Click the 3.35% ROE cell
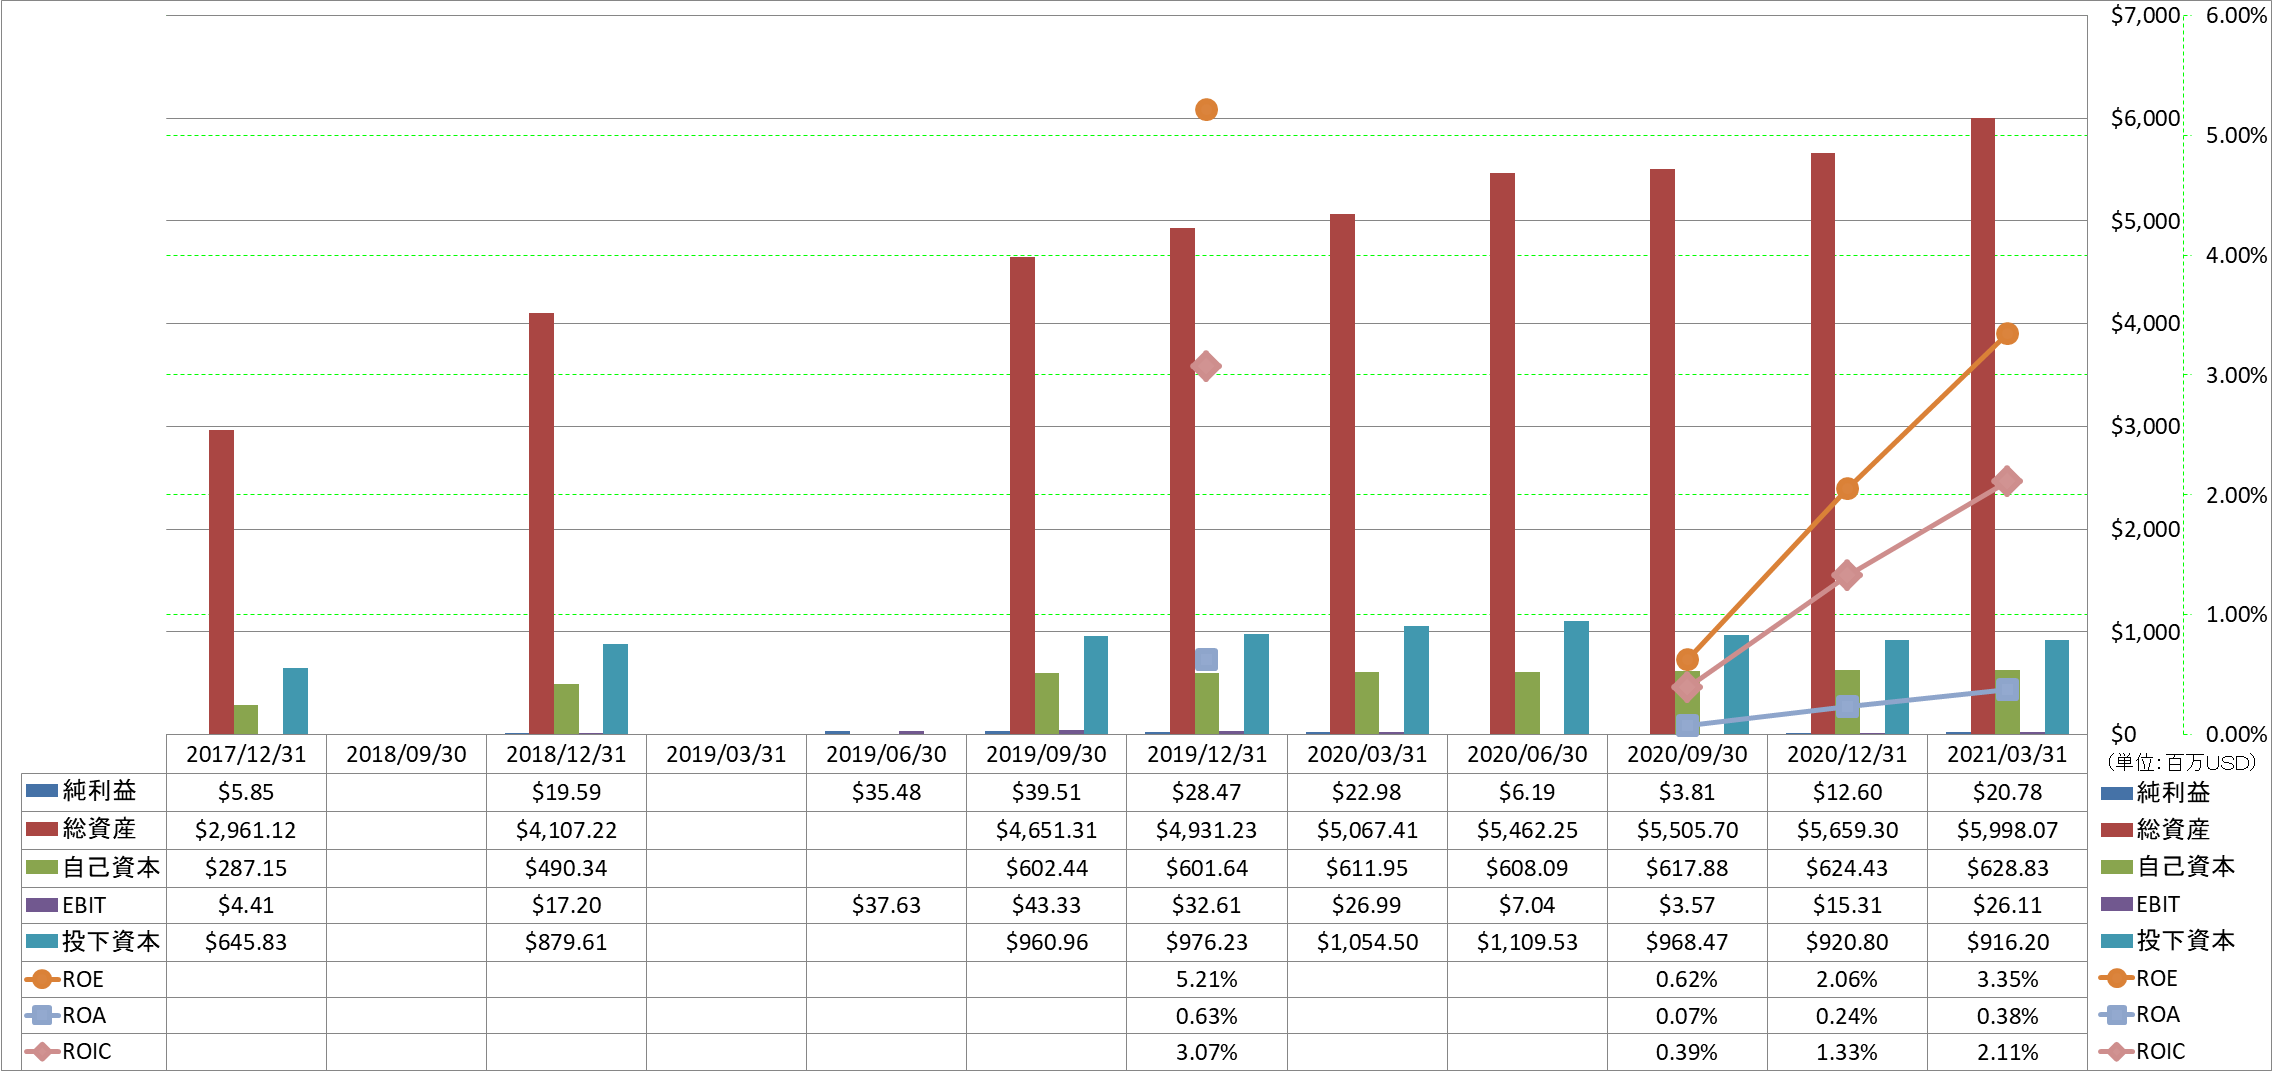This screenshot has width=2272, height=1071. pos(2007,979)
